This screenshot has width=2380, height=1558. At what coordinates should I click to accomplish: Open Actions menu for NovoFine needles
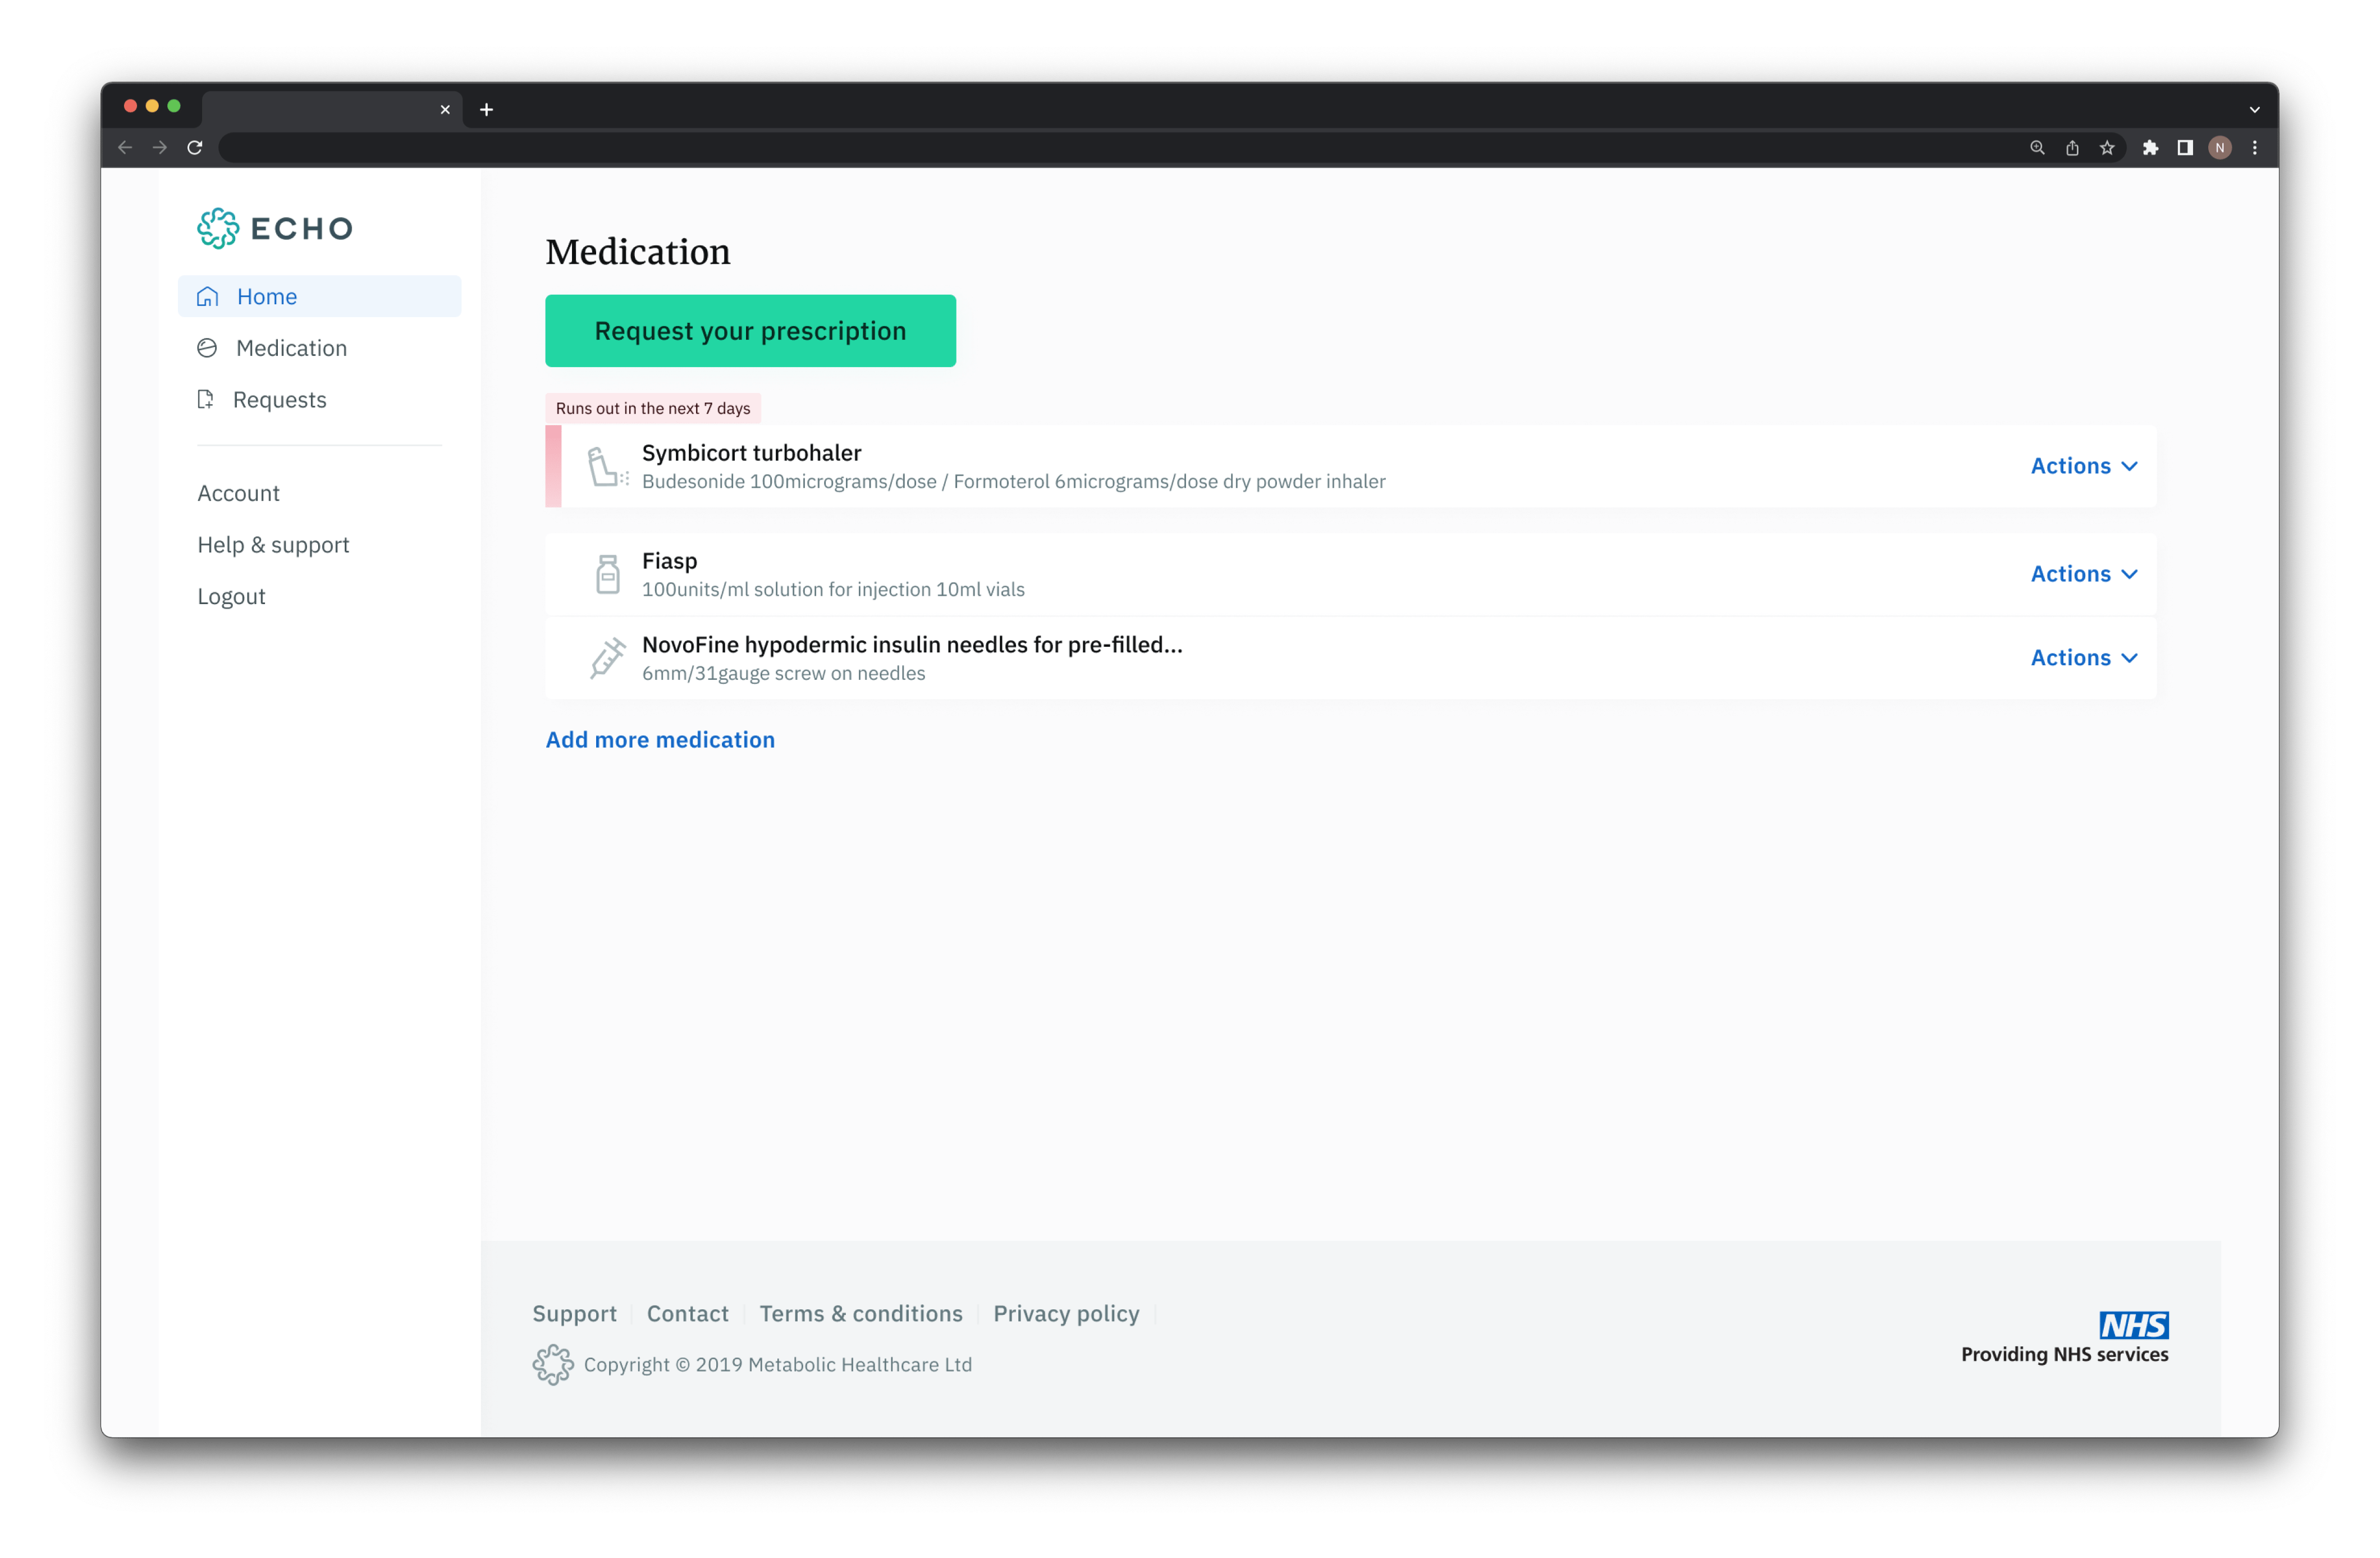pos(2084,658)
